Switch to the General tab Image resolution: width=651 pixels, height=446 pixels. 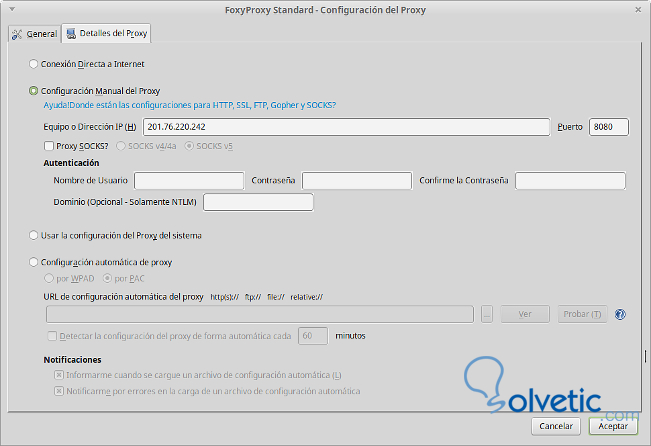click(x=34, y=34)
